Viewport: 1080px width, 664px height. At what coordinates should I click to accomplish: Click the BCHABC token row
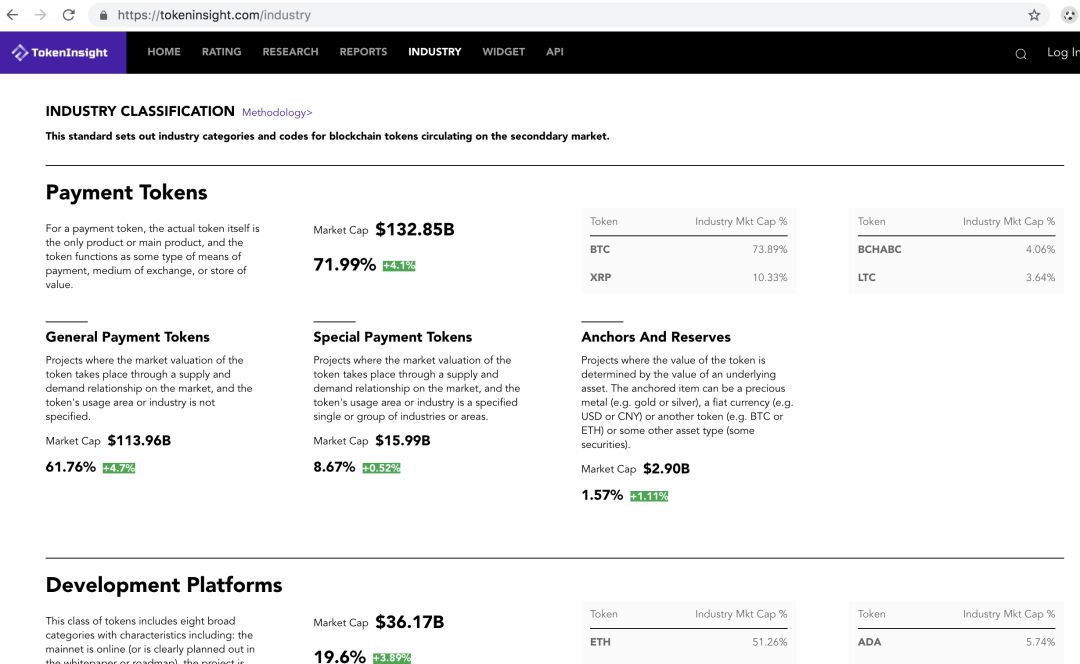pyautogui.click(x=956, y=249)
